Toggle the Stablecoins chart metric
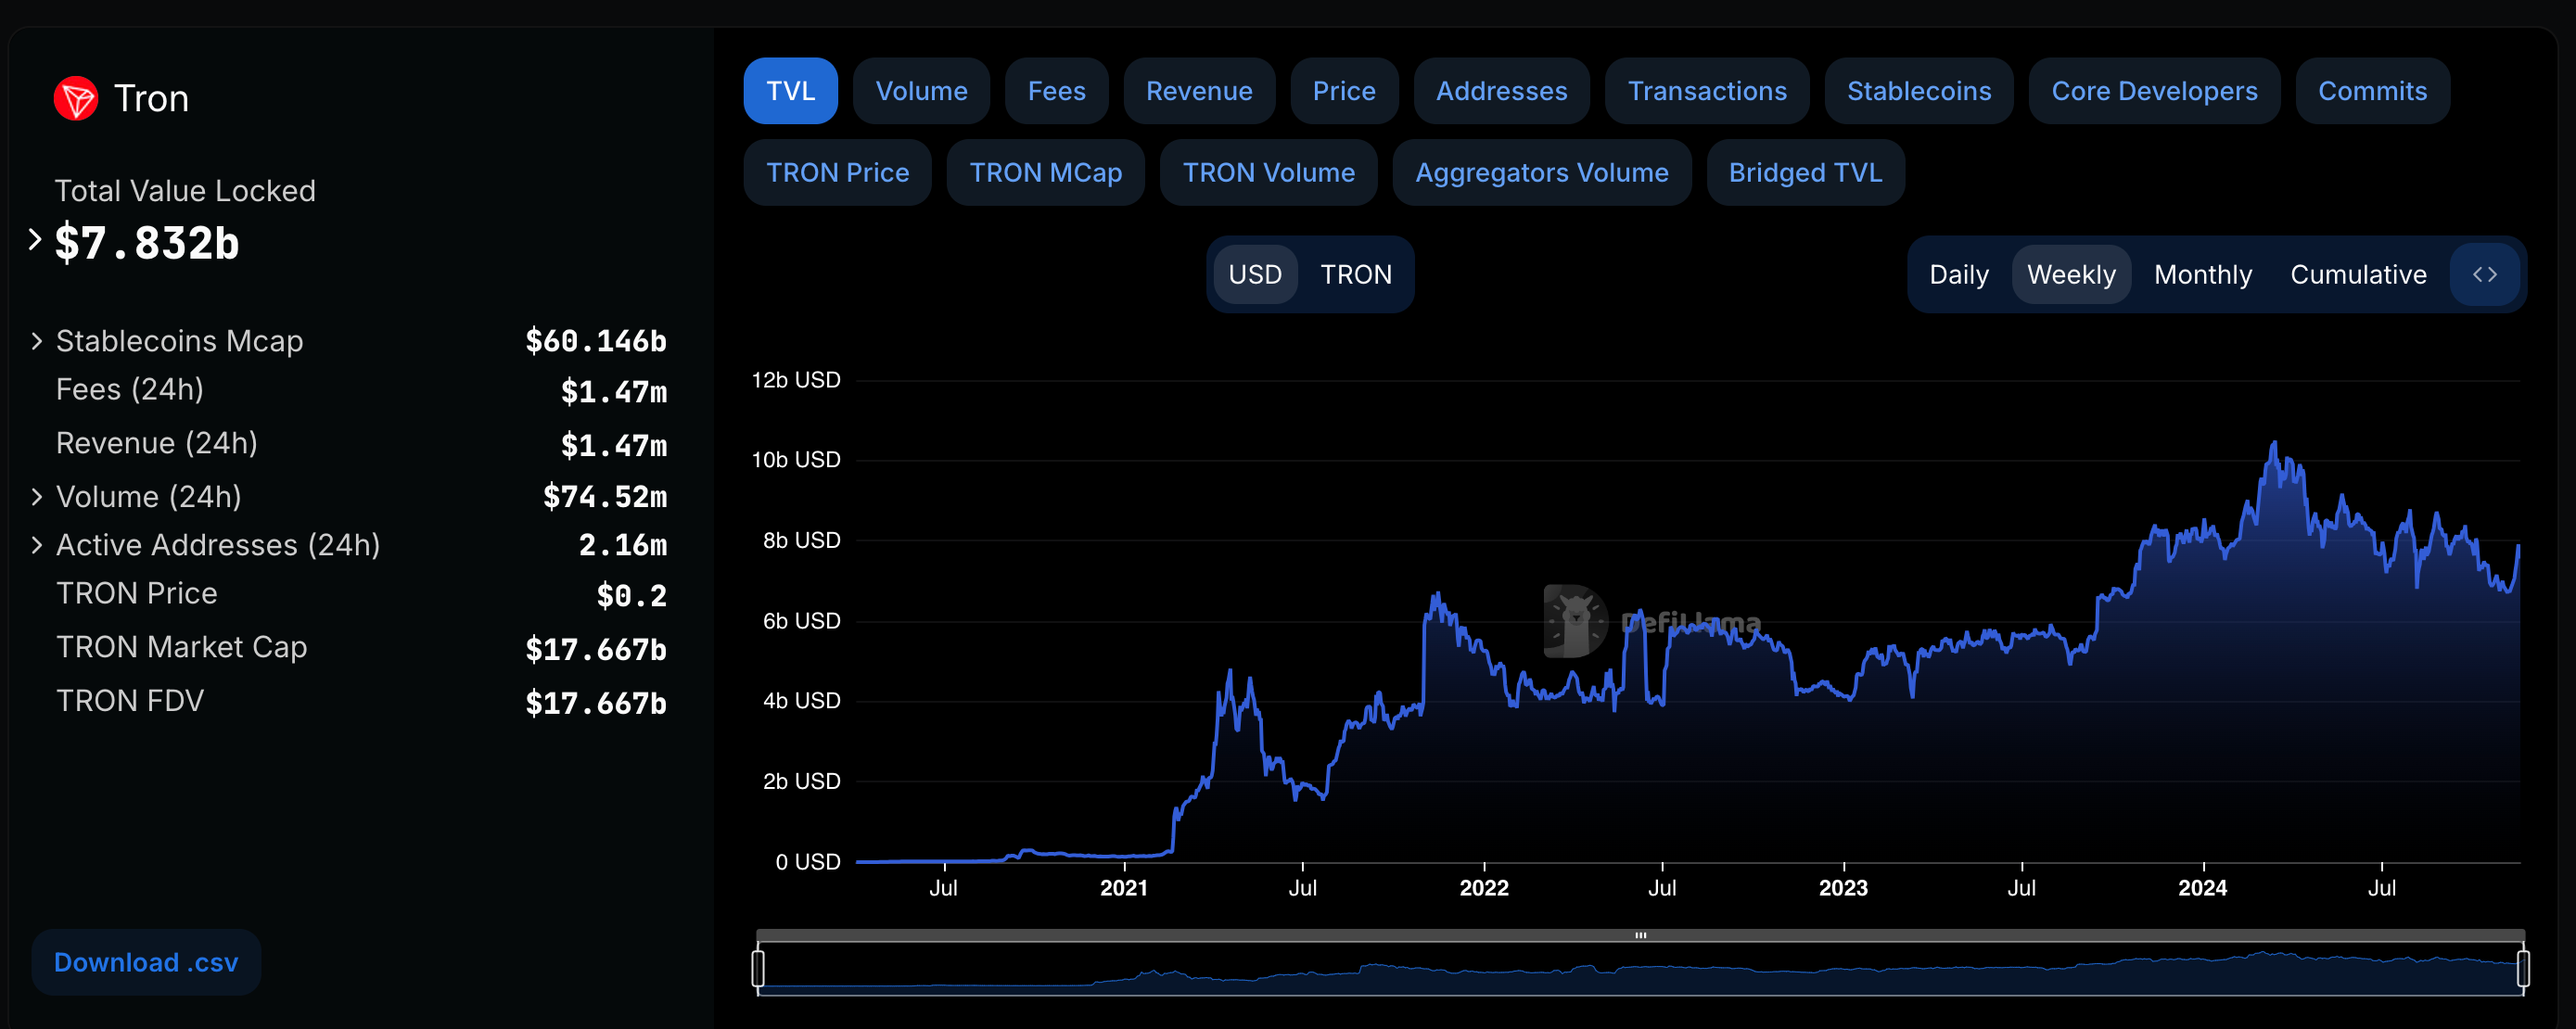Image resolution: width=2576 pixels, height=1029 pixels. (x=1919, y=91)
